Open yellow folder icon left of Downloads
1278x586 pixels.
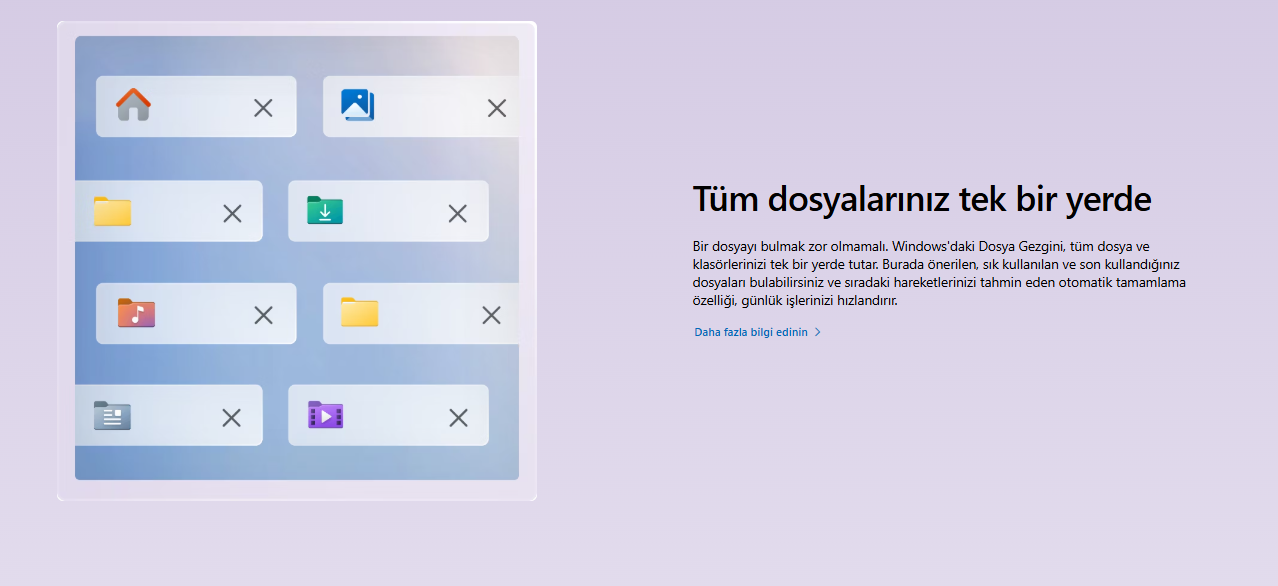pos(112,211)
